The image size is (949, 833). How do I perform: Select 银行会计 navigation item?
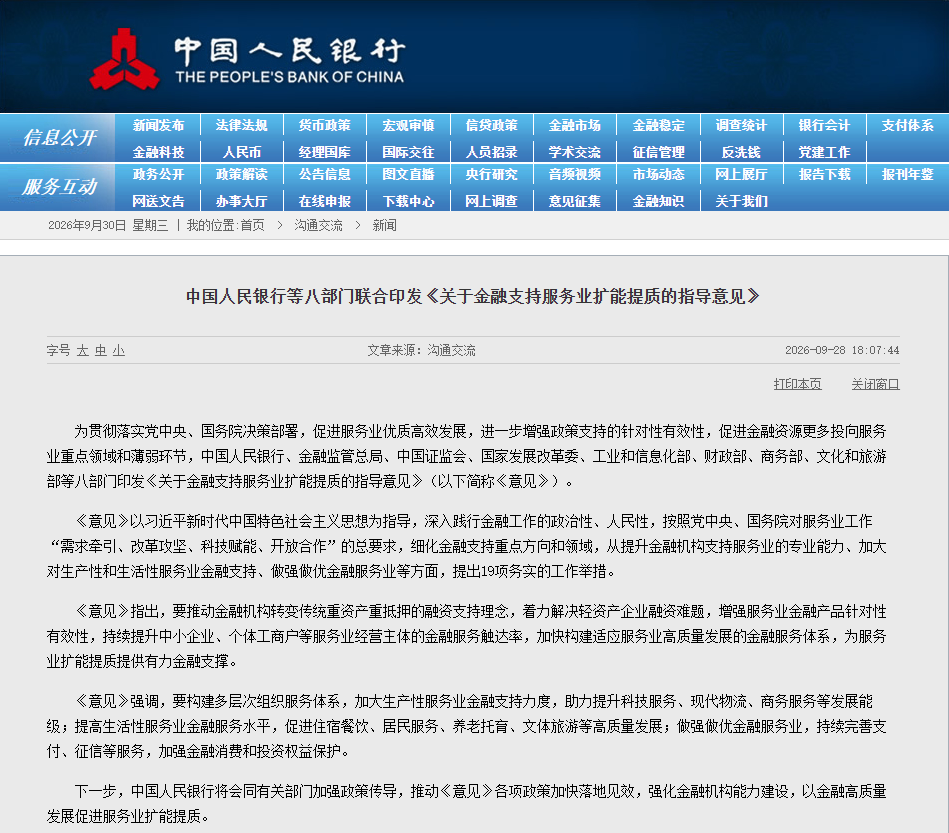click(x=824, y=125)
